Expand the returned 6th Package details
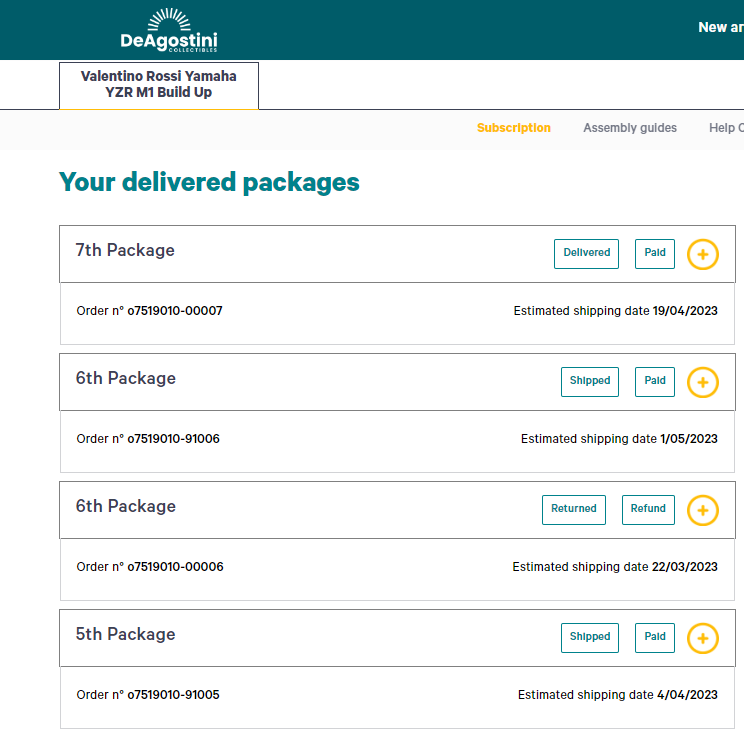 [703, 510]
